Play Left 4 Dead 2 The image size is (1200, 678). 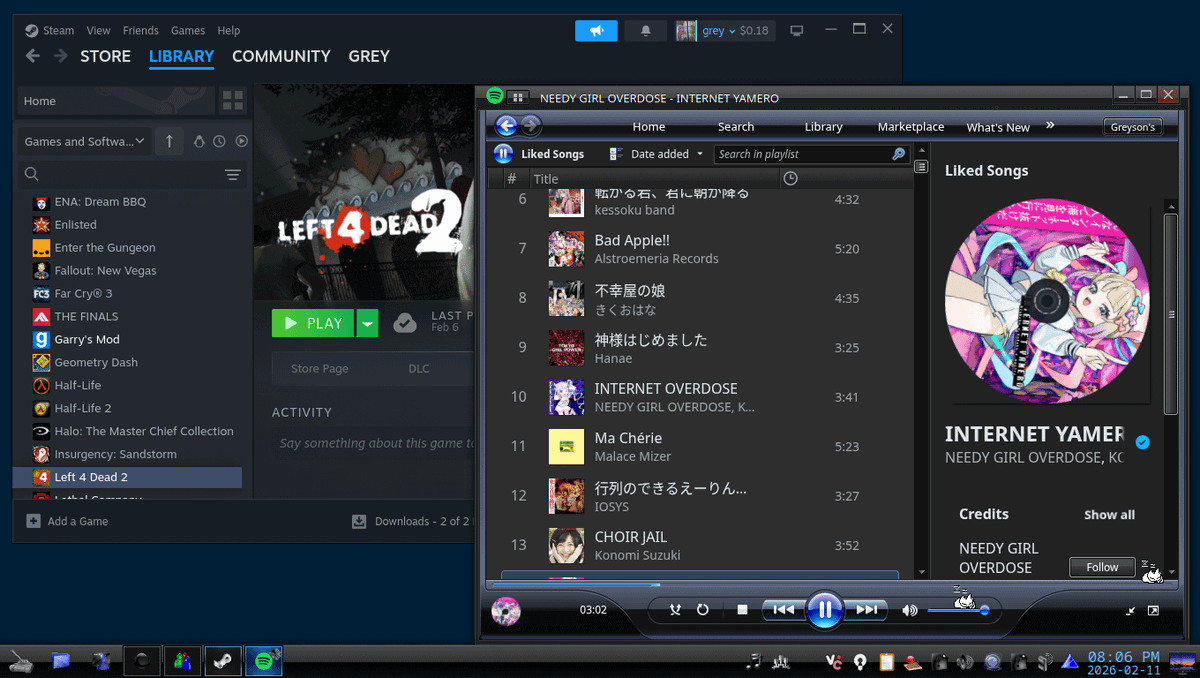coord(313,323)
